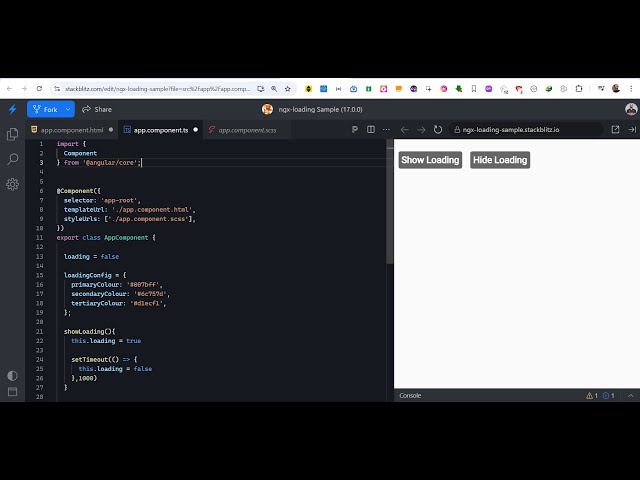Toggle the light/dark theme switch
The width and height of the screenshot is (640, 480).
pos(12,376)
